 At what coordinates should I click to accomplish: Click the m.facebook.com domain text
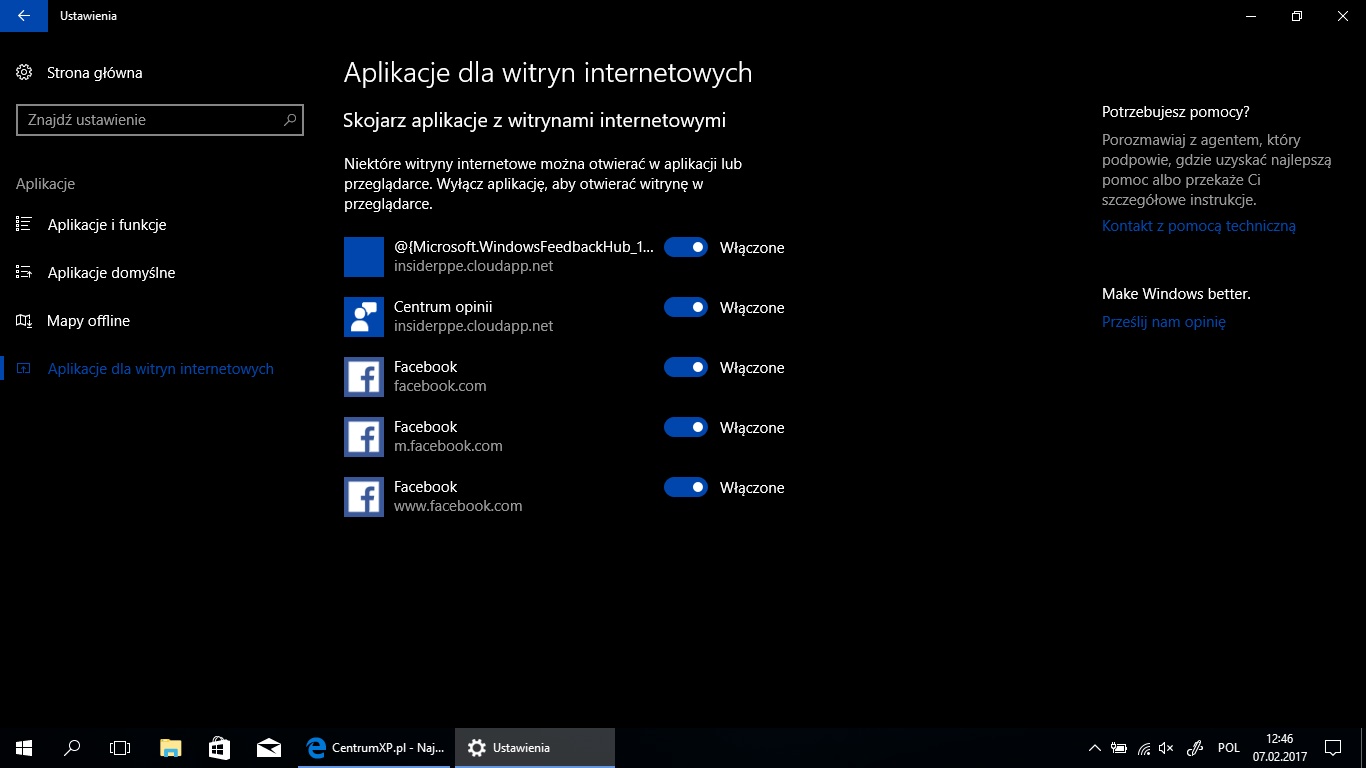(x=448, y=446)
